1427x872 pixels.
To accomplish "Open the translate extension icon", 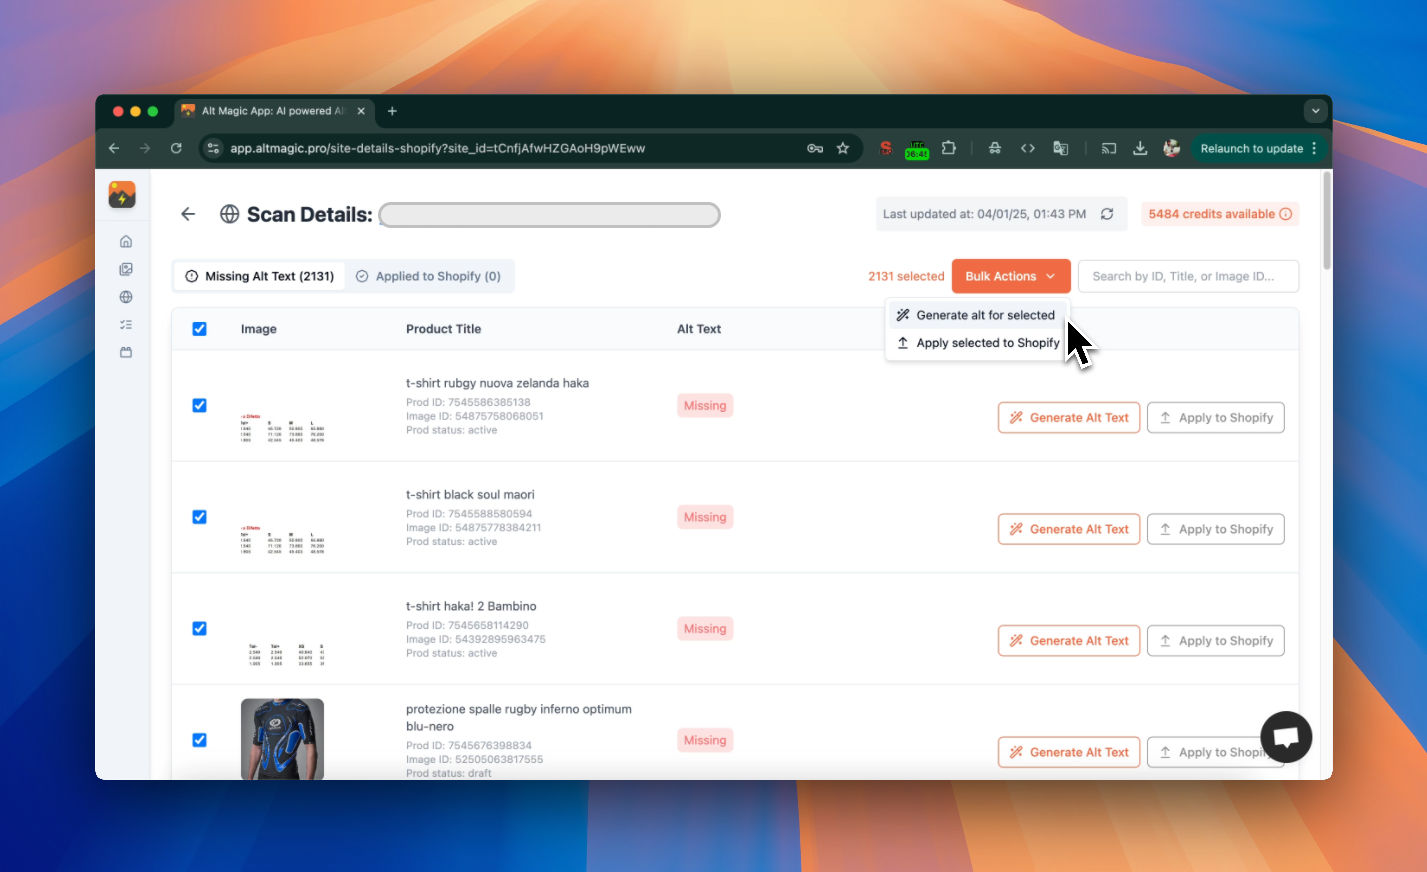I will tap(1061, 148).
